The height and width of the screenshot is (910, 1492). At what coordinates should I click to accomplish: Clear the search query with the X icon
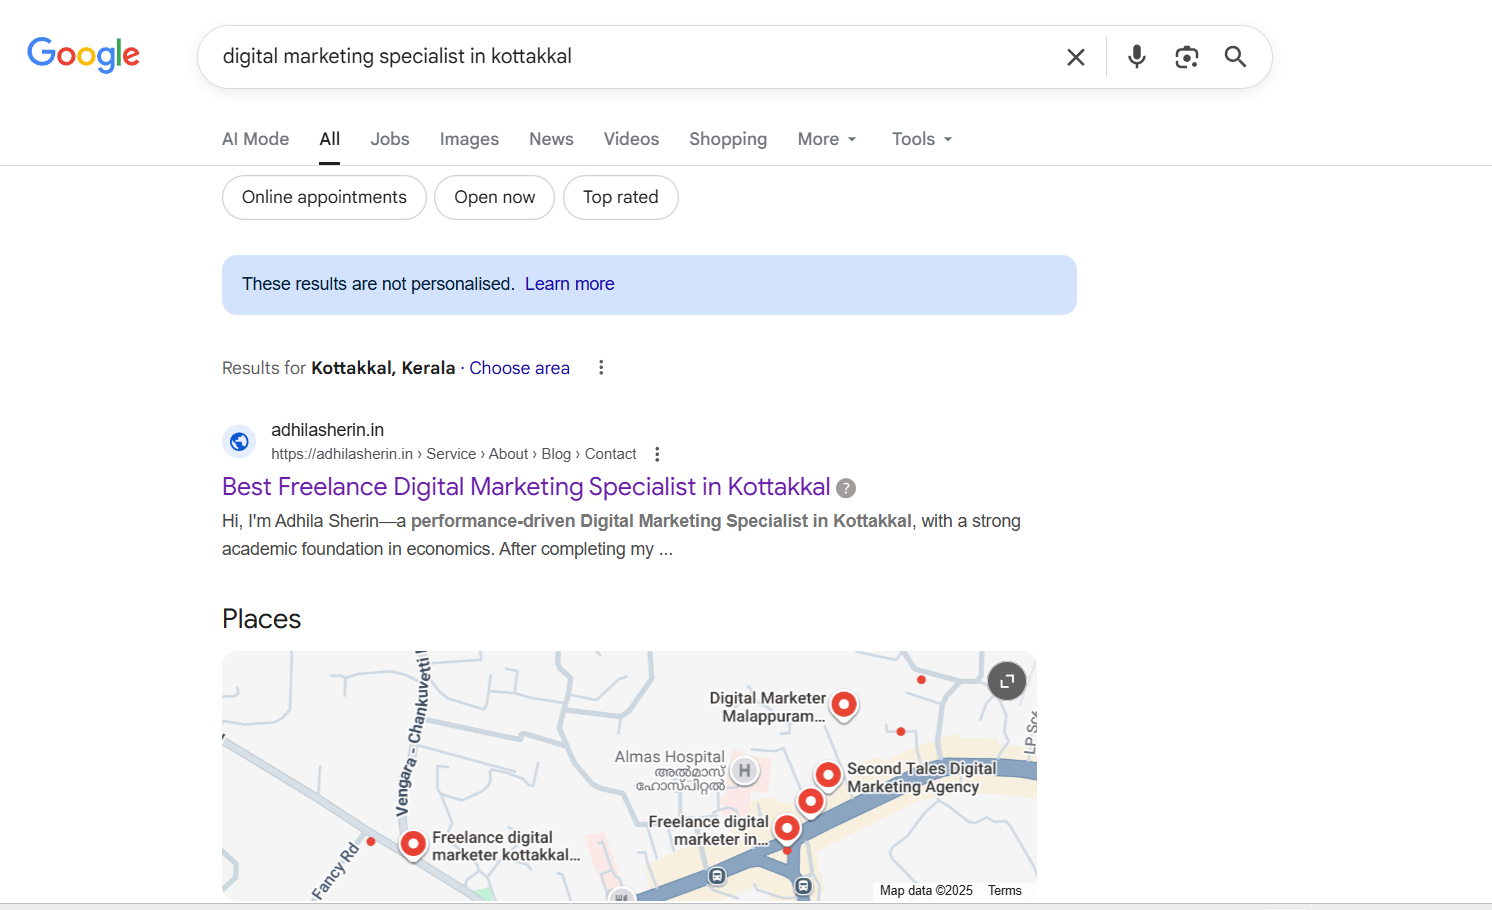pos(1075,57)
